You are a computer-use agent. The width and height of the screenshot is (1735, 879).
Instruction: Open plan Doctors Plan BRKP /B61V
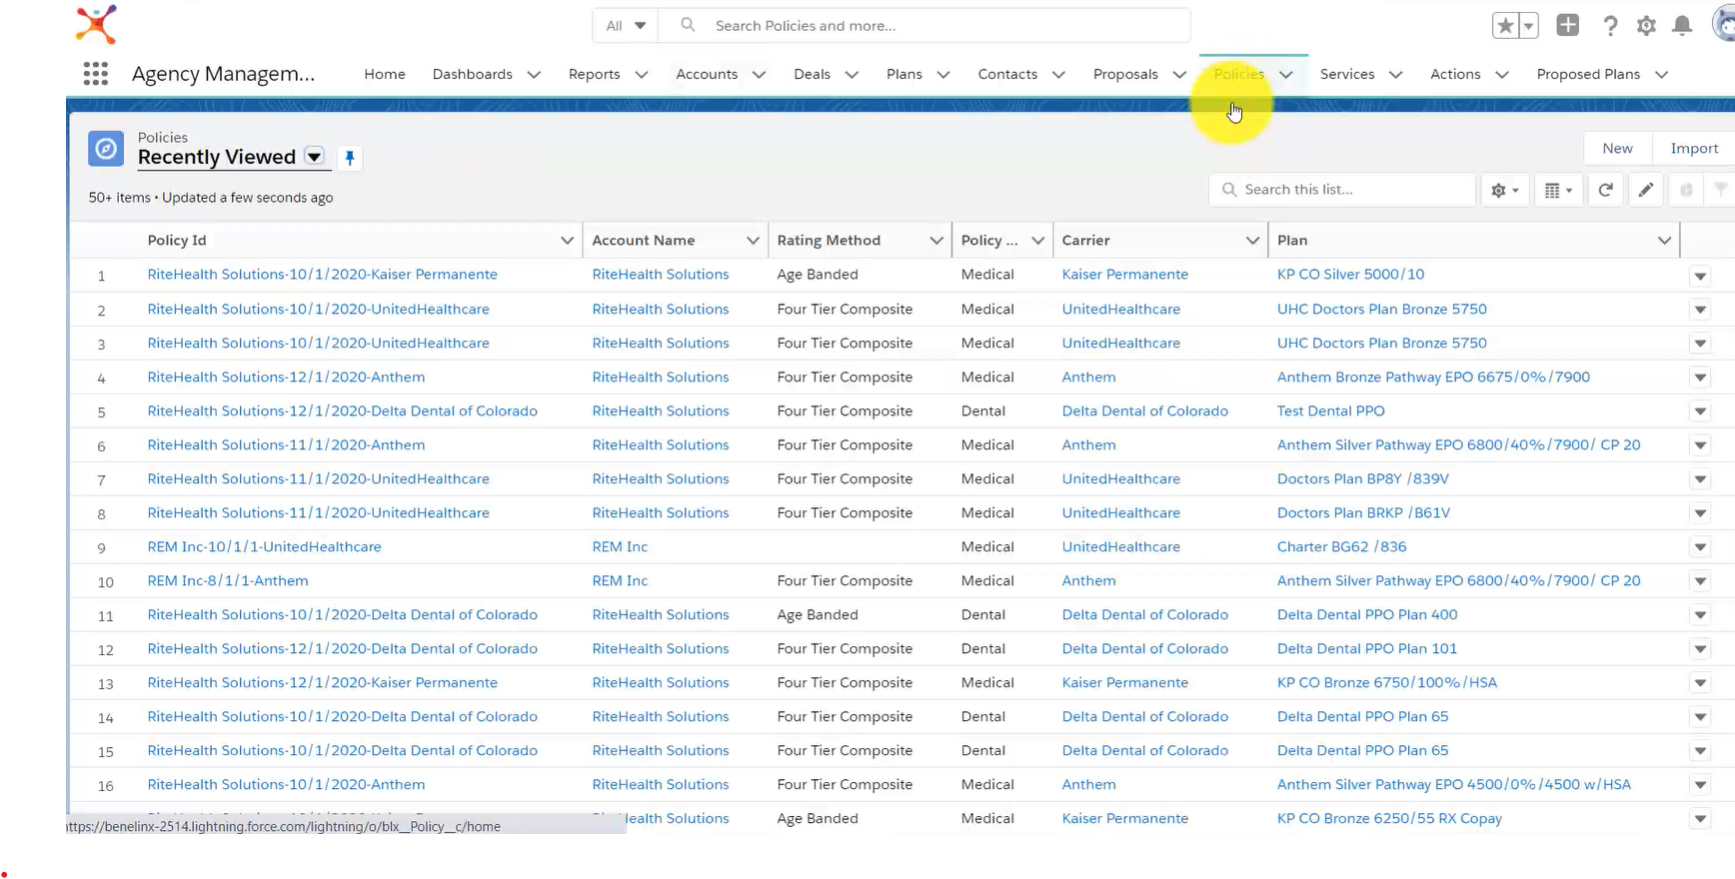click(x=1364, y=513)
